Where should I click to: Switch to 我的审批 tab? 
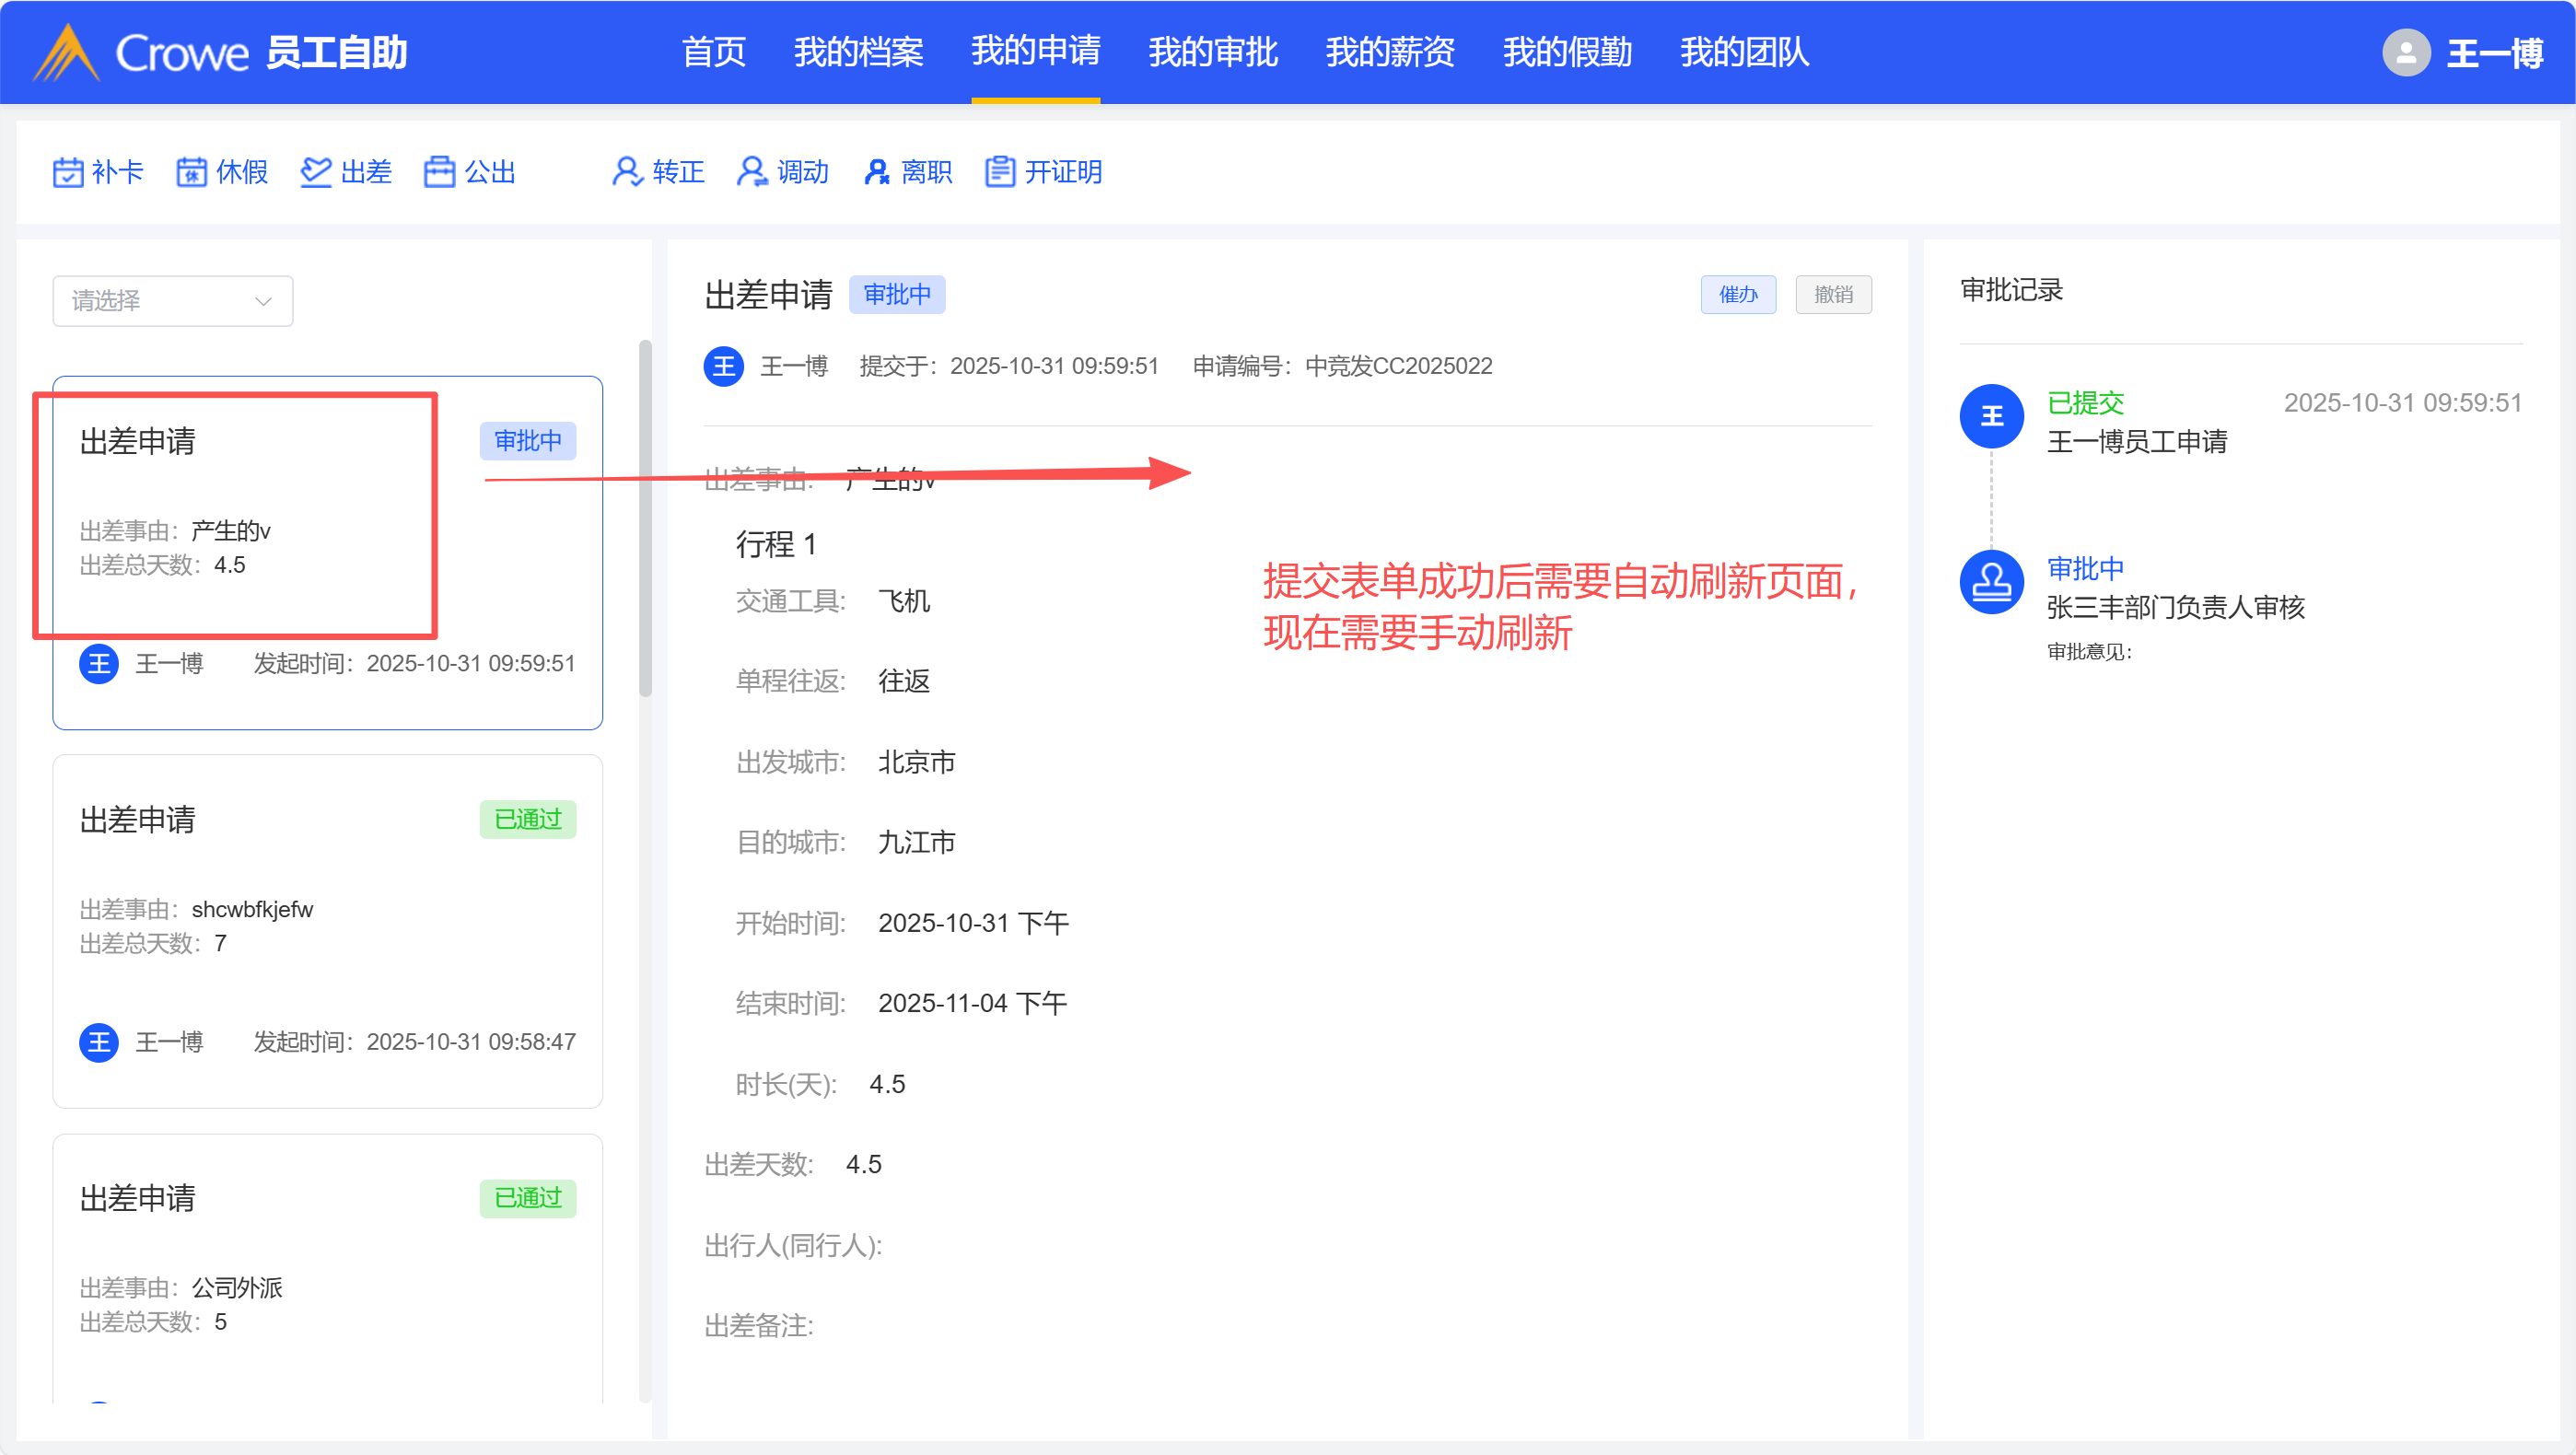(1212, 52)
